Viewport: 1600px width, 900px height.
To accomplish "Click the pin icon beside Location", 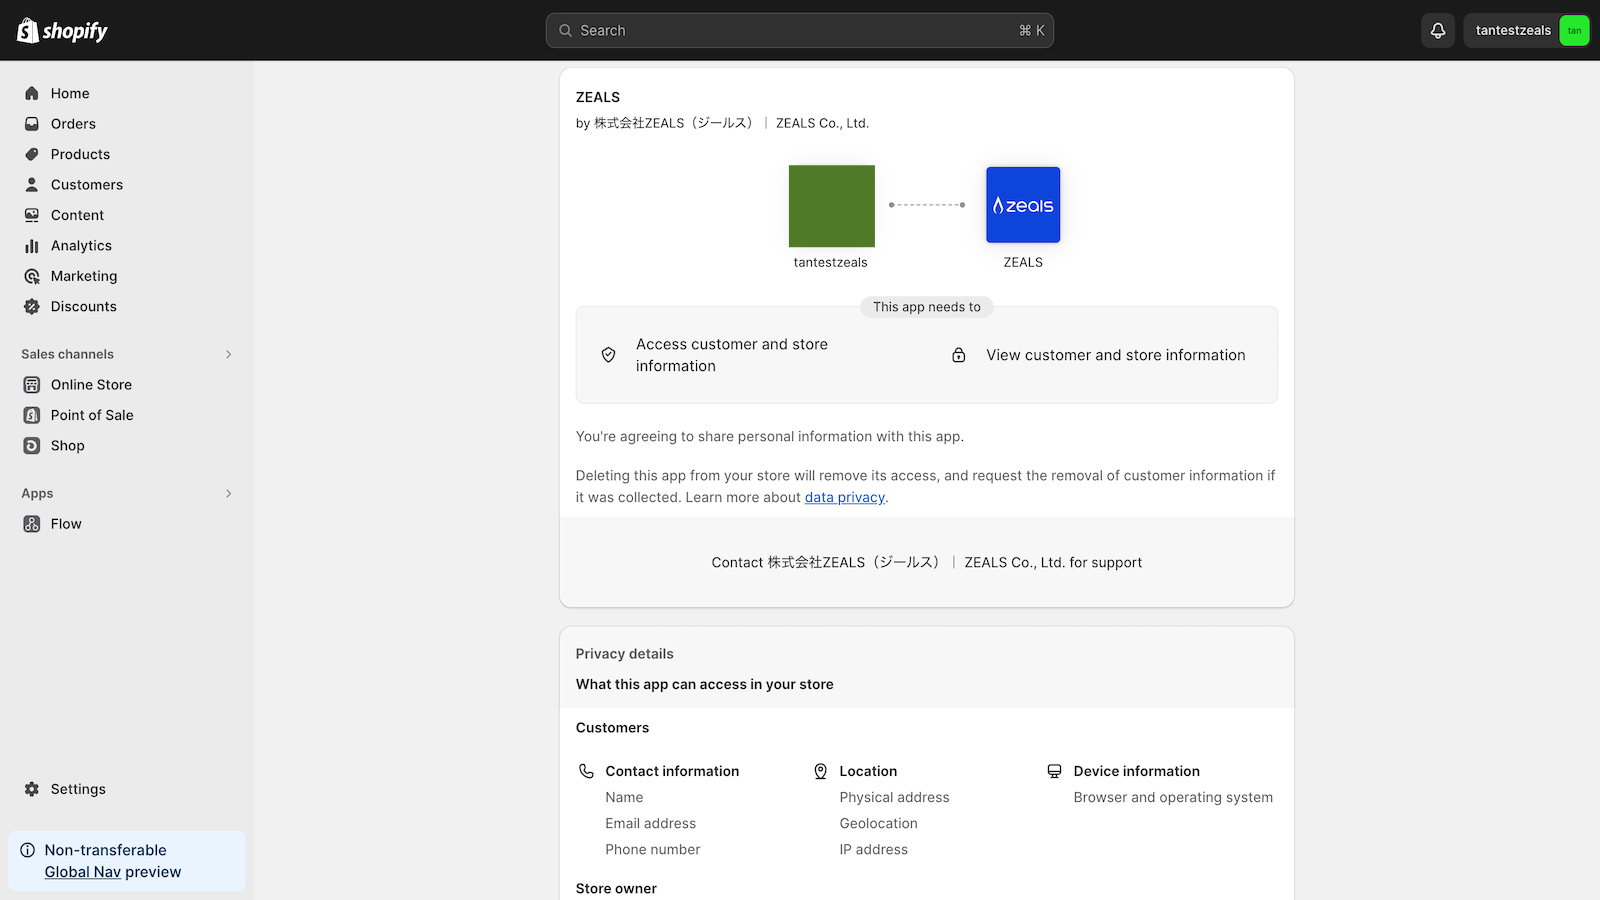I will 821,771.
